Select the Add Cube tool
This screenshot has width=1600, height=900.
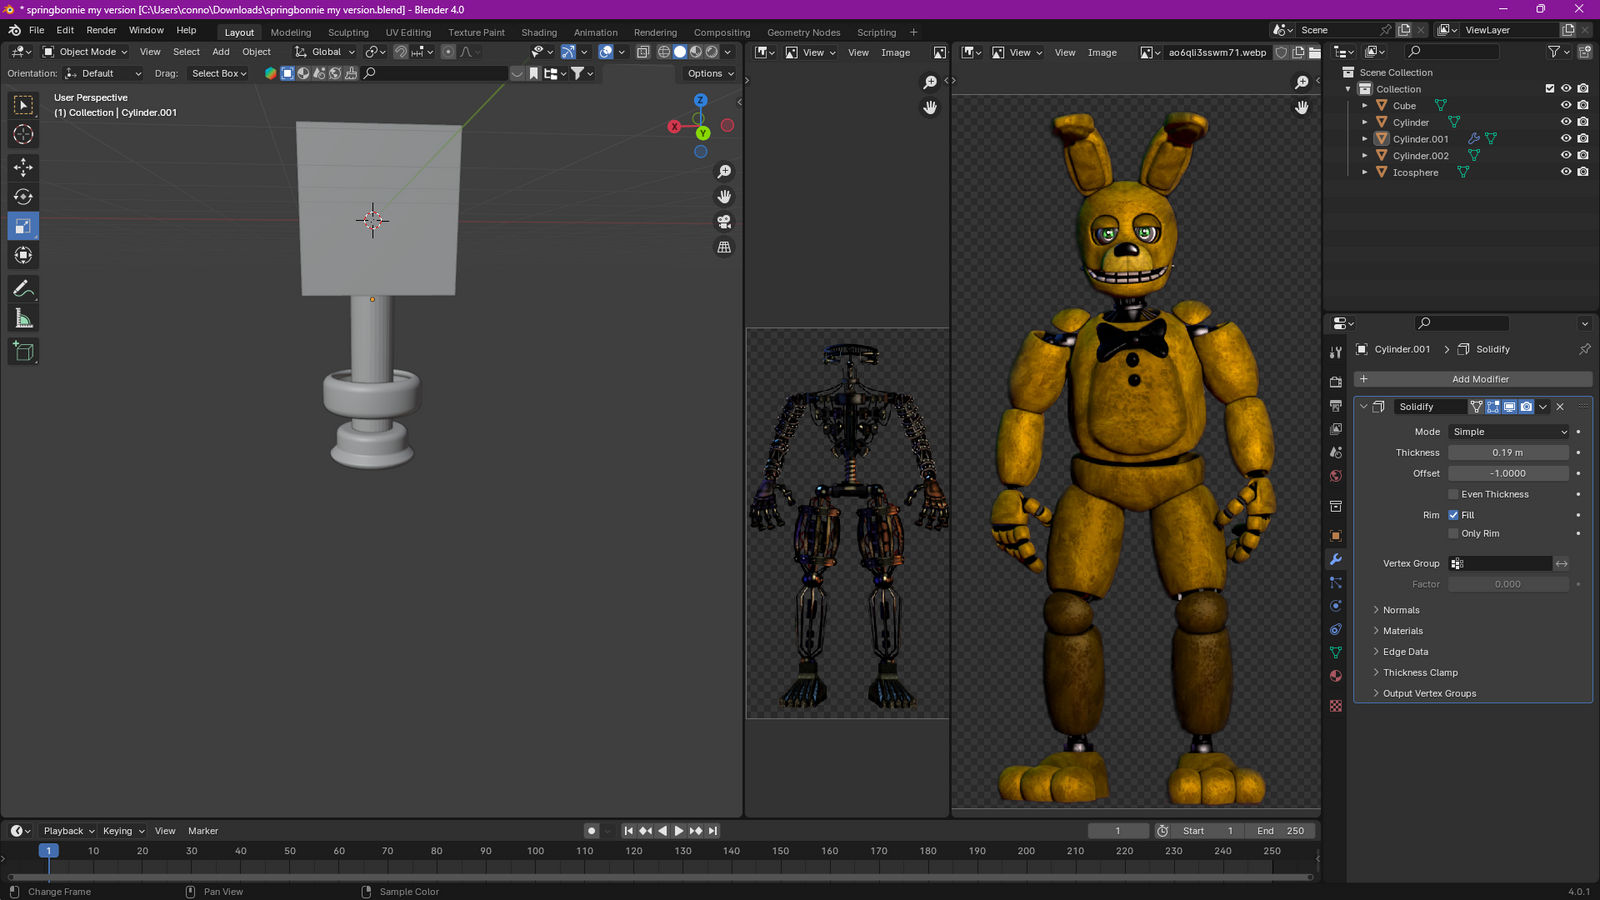tap(23, 352)
